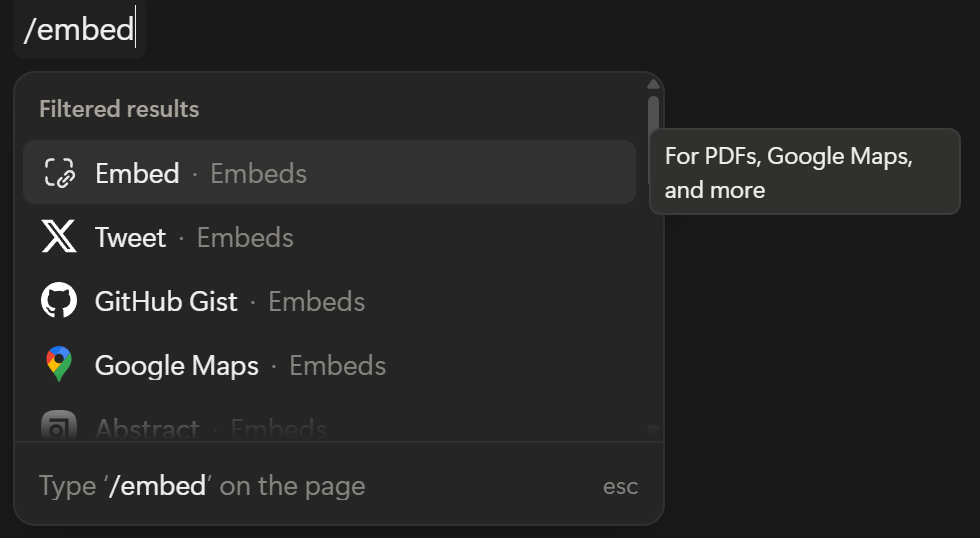Select the "Embed" option label

[137, 173]
